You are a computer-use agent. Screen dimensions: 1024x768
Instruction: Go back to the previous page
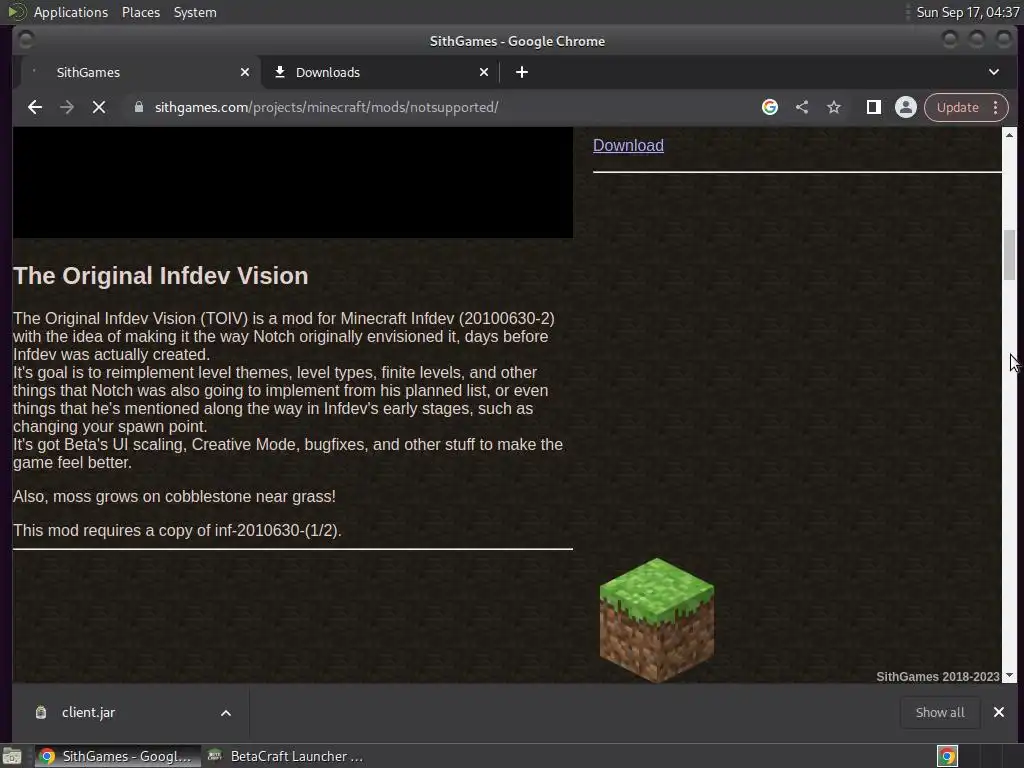pyautogui.click(x=35, y=107)
